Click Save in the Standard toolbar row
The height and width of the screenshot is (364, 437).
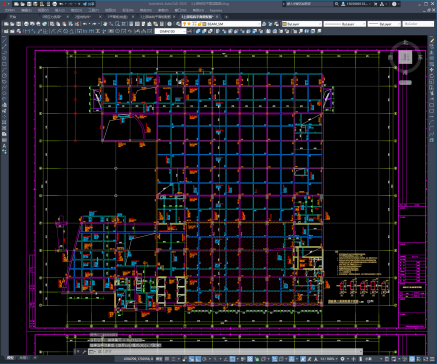pyautogui.click(x=18, y=24)
